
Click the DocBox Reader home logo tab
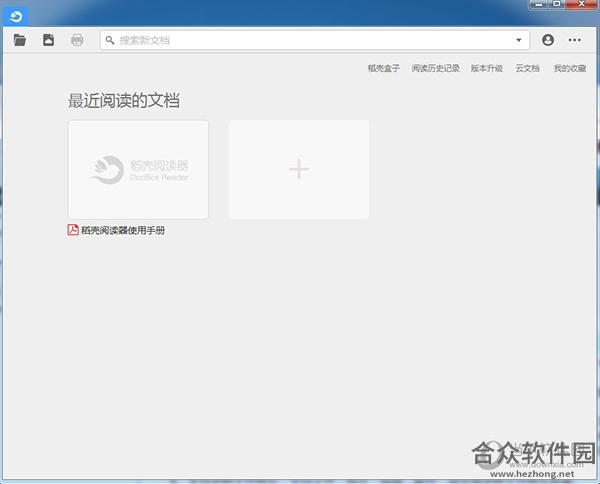pos(15,16)
